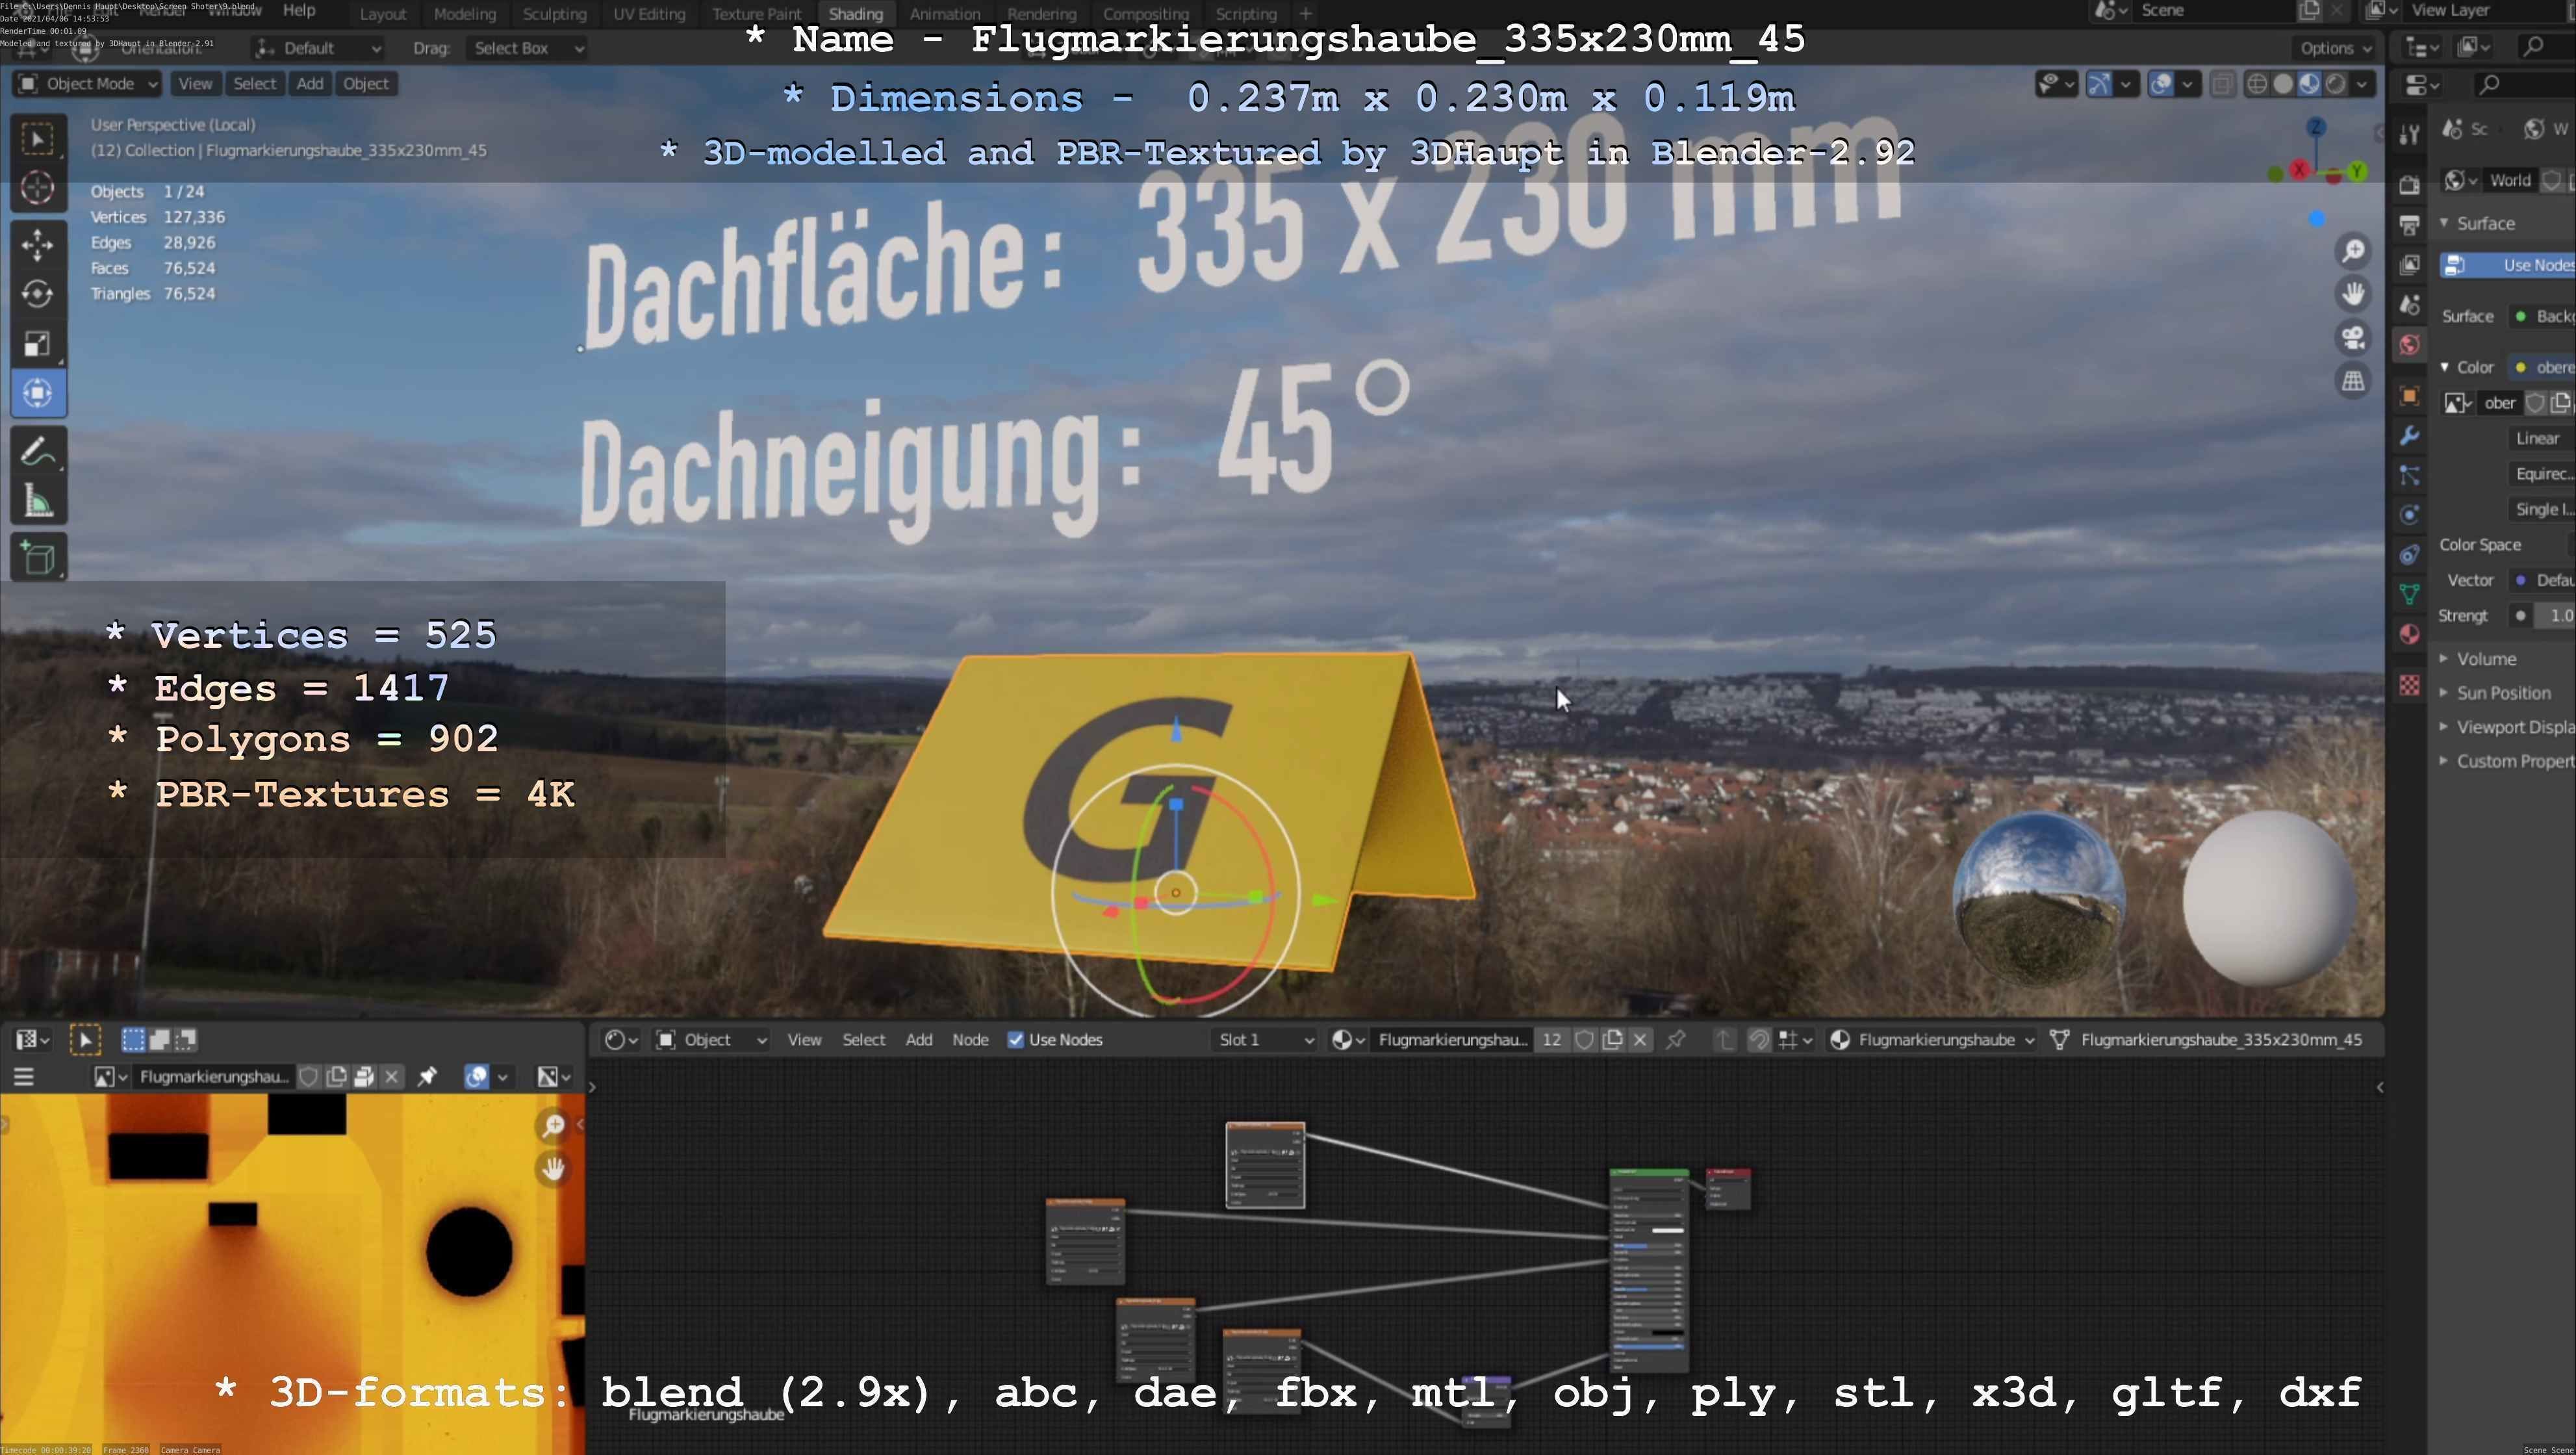
Task: Choose the Annotate pencil tool
Action: pyautogui.click(x=37, y=452)
